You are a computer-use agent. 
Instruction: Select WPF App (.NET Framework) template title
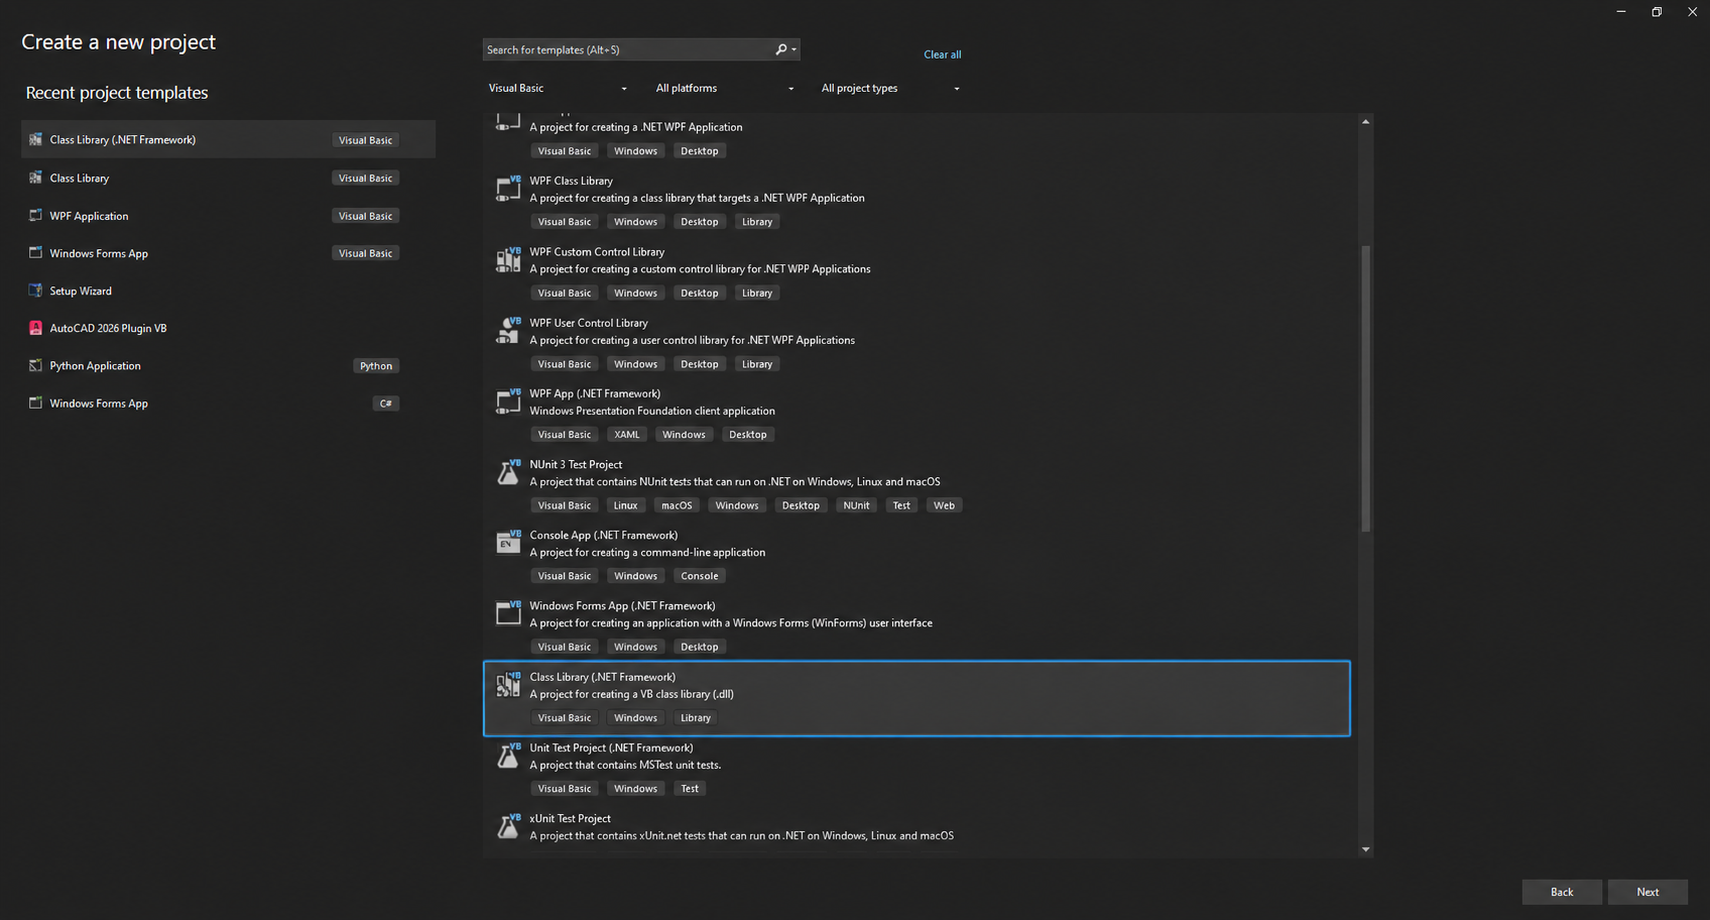pos(595,394)
